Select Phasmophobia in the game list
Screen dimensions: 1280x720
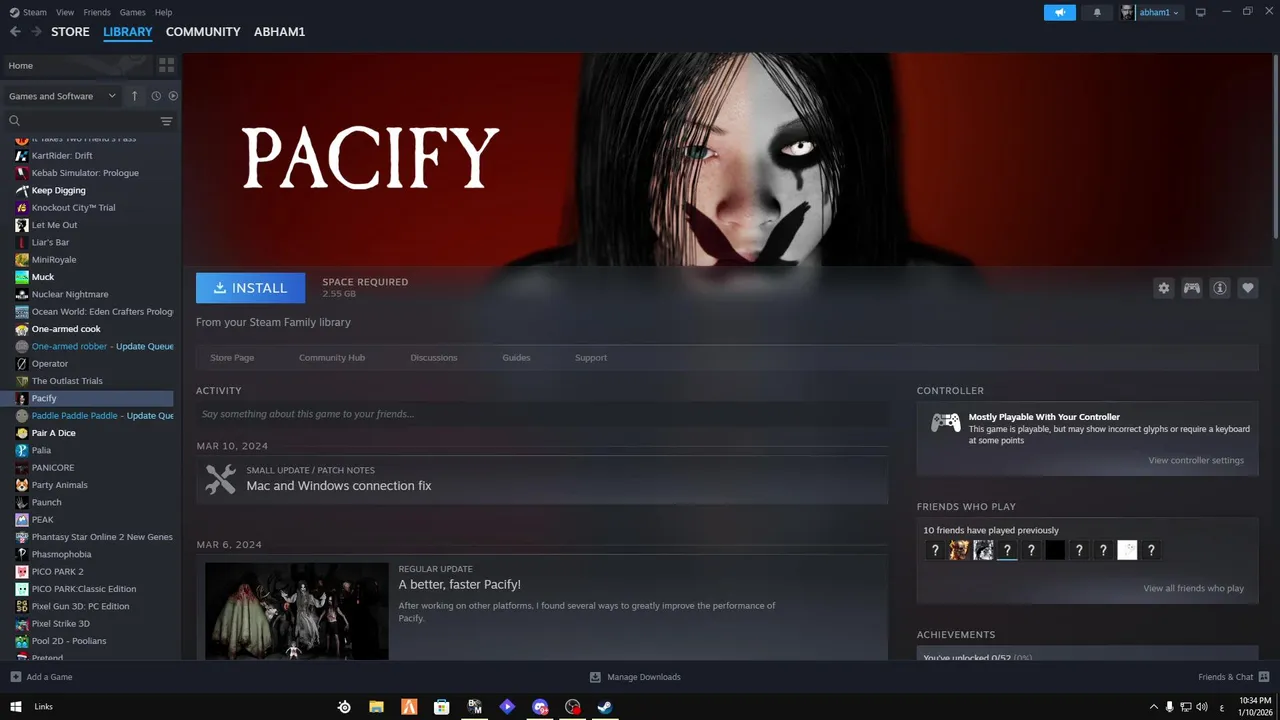[x=61, y=554]
